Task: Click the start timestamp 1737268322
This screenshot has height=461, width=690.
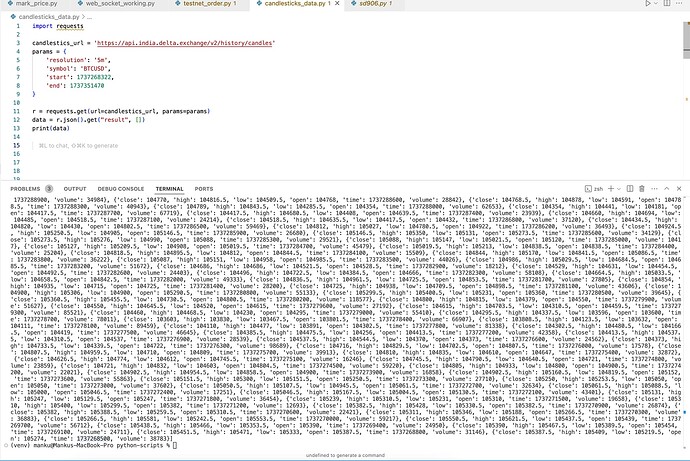Action: point(94,77)
